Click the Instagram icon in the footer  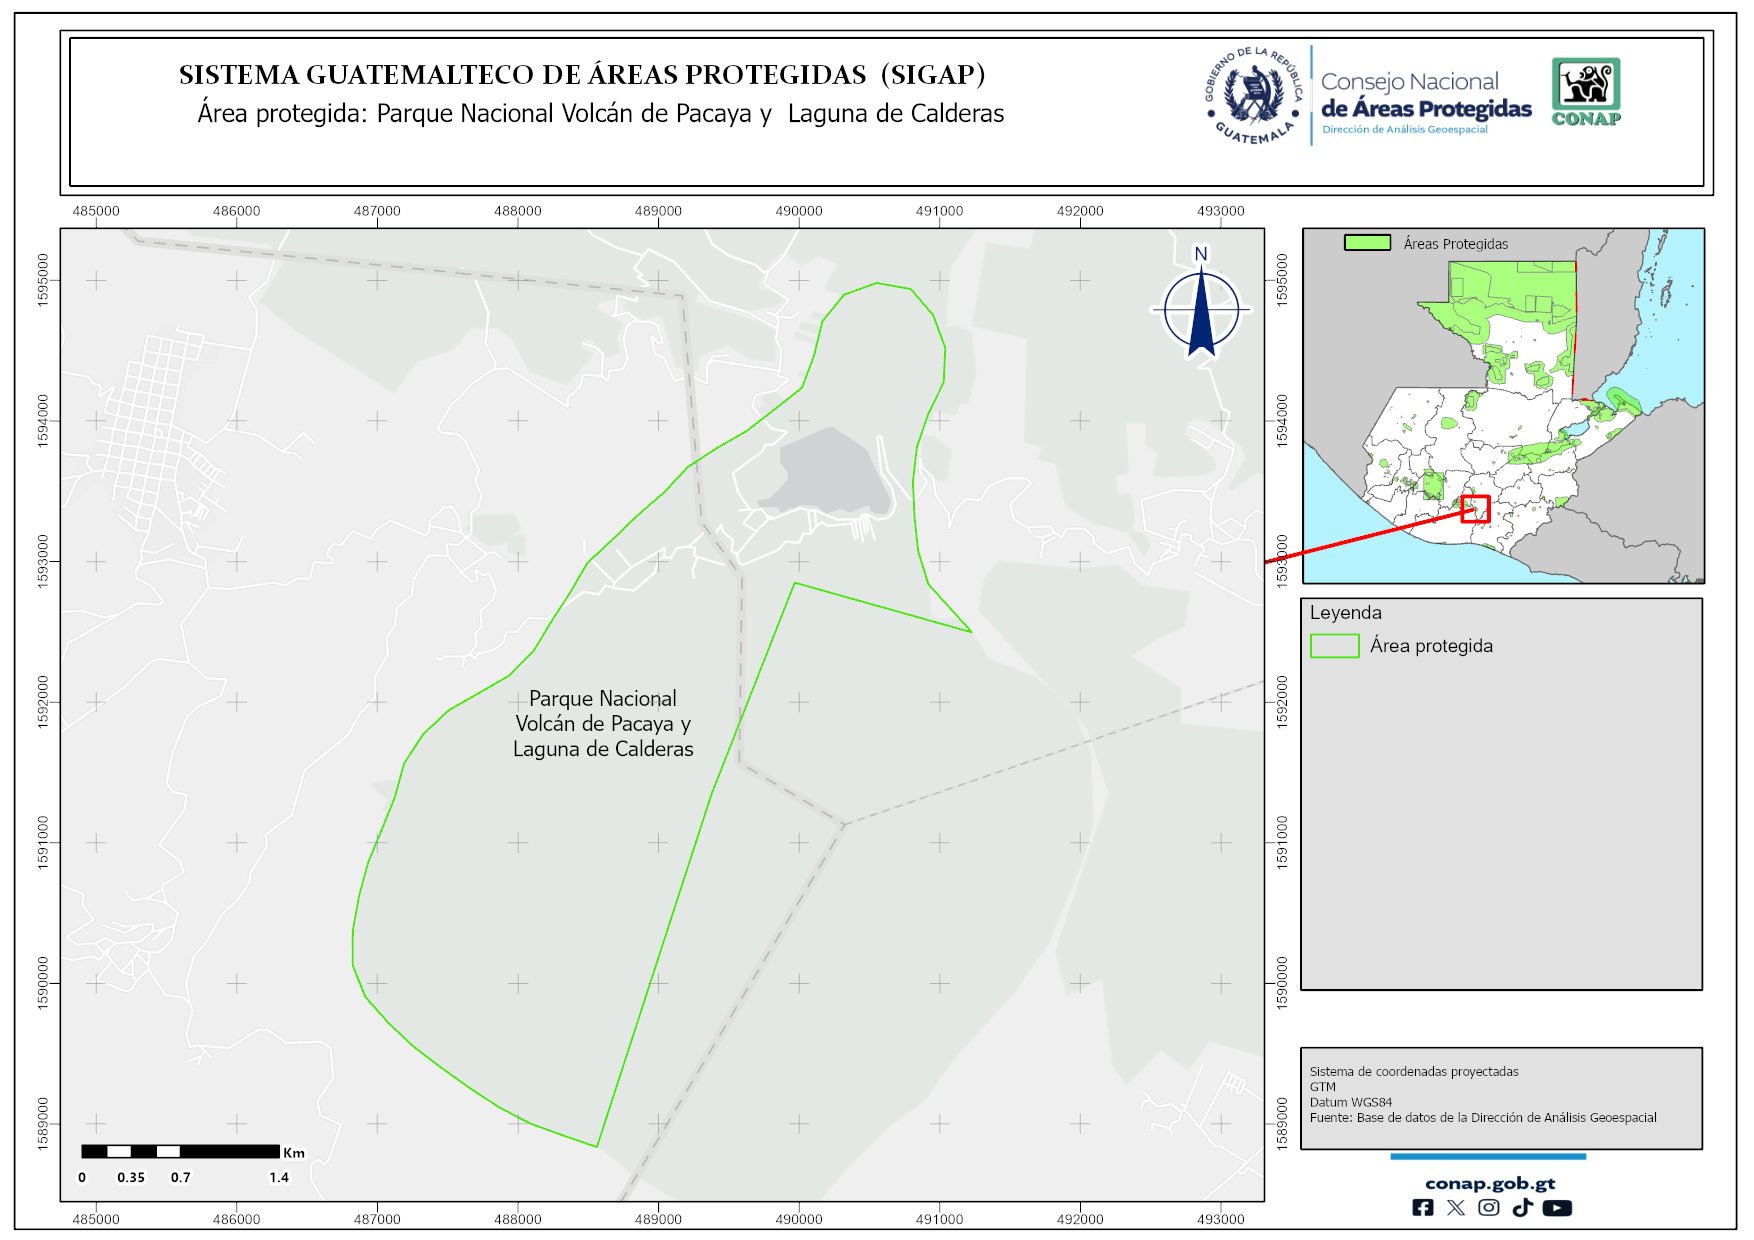pos(1488,1208)
